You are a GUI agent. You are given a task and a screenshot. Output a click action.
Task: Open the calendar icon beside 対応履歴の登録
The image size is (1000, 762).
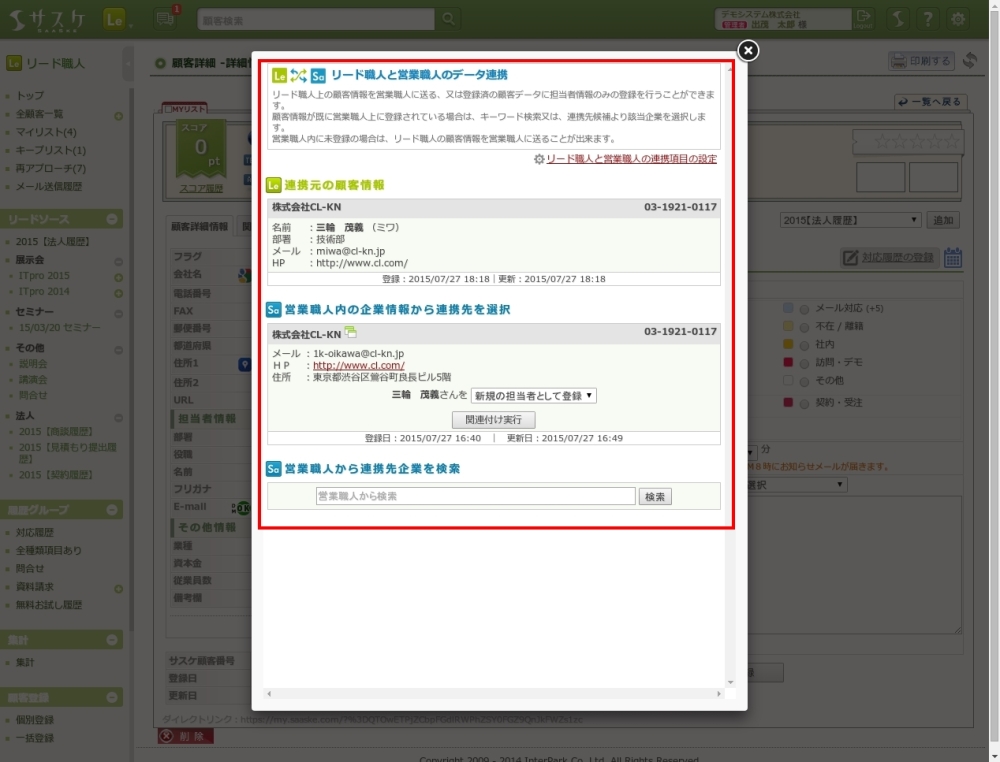953,258
